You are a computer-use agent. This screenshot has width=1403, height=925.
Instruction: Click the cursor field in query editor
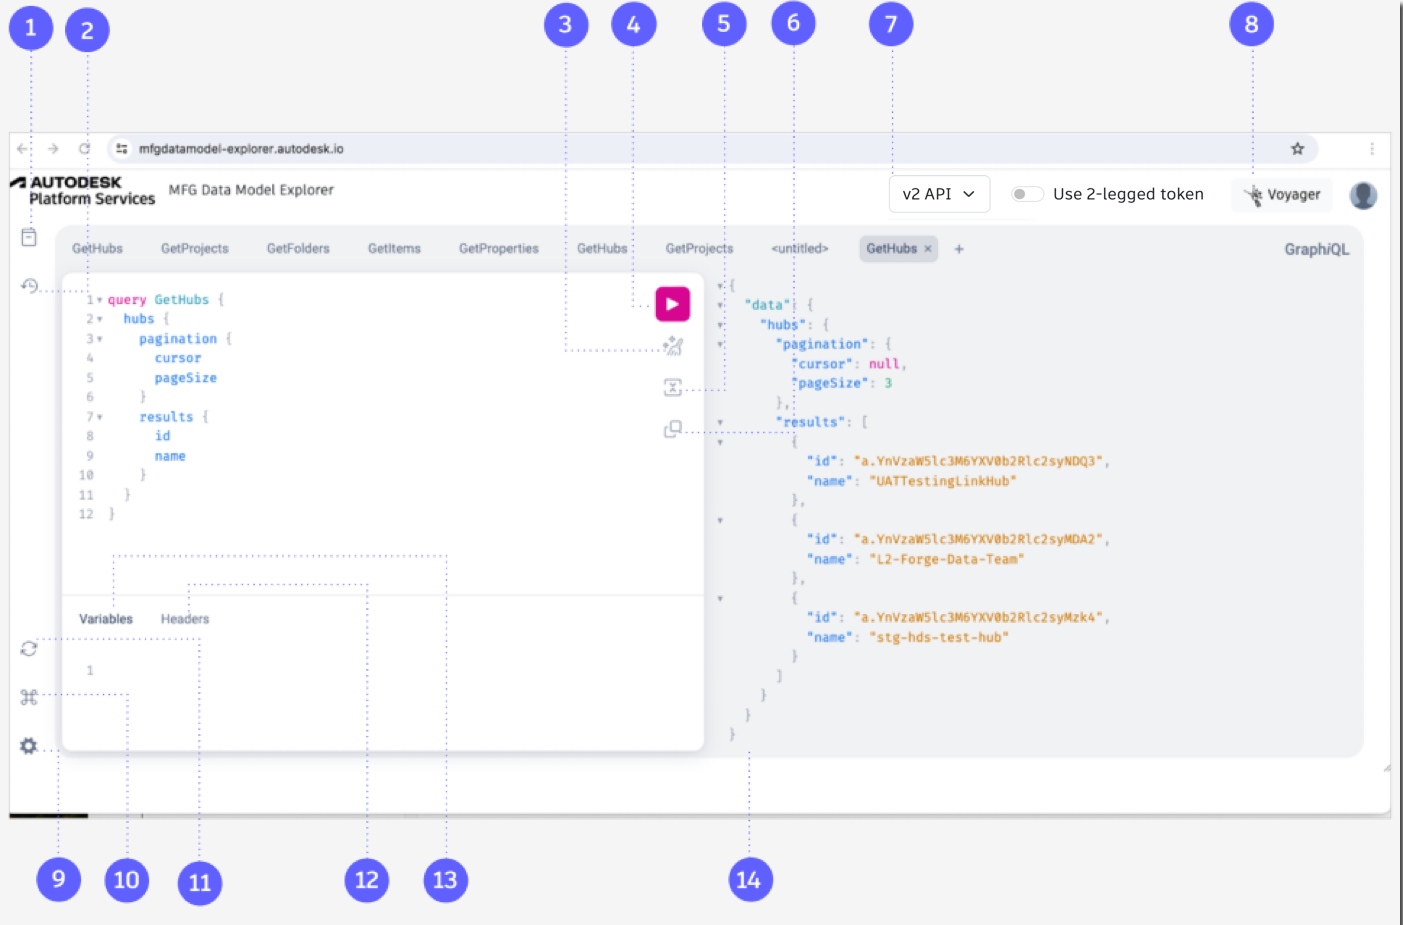178,358
